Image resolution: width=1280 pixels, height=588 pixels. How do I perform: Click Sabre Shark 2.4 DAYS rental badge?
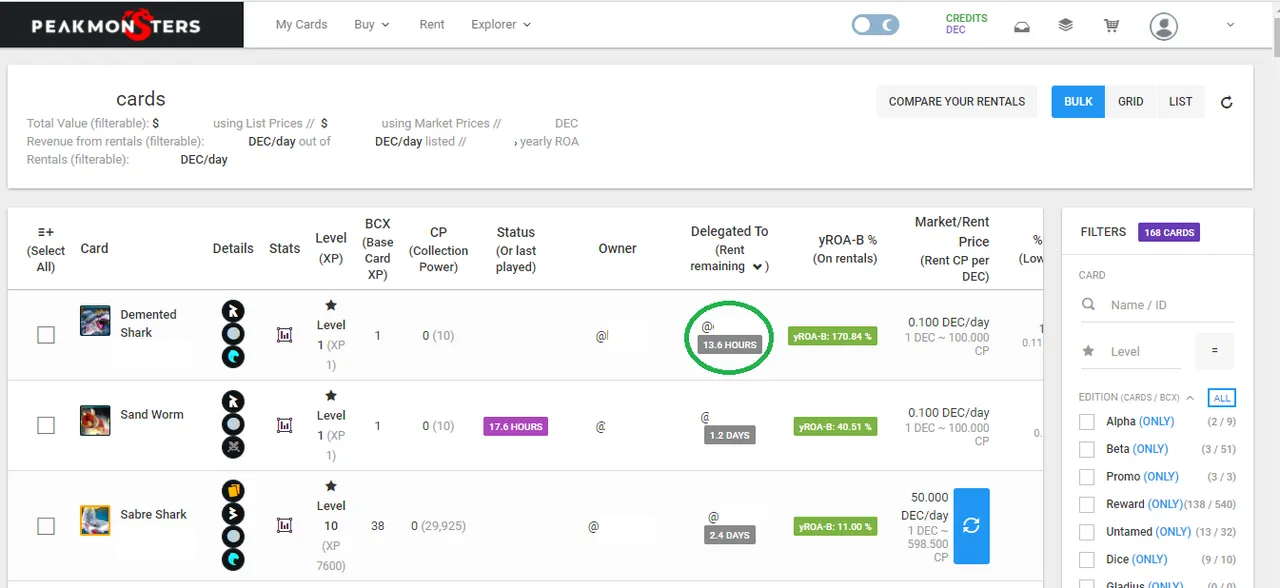tap(729, 535)
